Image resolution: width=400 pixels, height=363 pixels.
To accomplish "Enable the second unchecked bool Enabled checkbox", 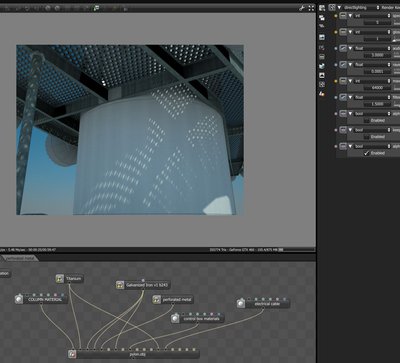I will coord(366,137).
